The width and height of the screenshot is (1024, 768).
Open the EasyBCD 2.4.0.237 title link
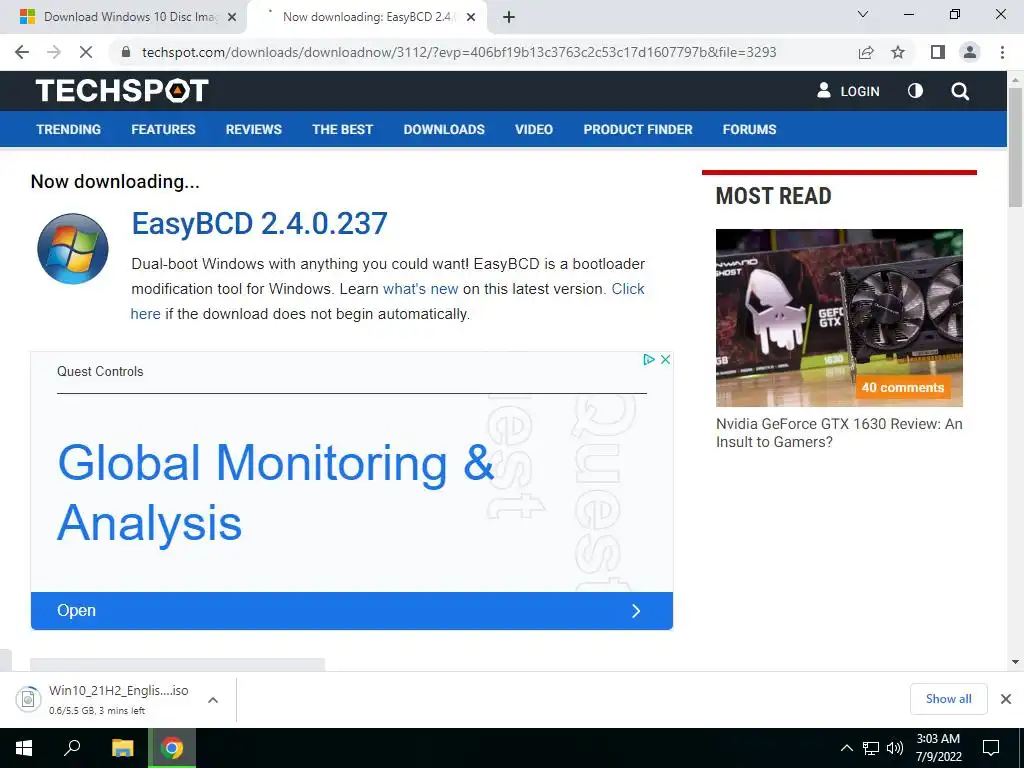pos(259,223)
